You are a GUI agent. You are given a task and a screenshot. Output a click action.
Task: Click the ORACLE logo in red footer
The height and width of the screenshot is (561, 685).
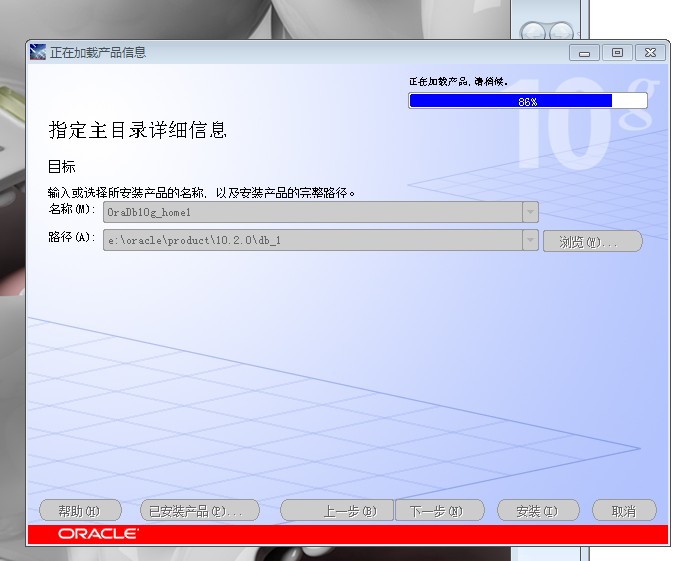[x=98, y=533]
